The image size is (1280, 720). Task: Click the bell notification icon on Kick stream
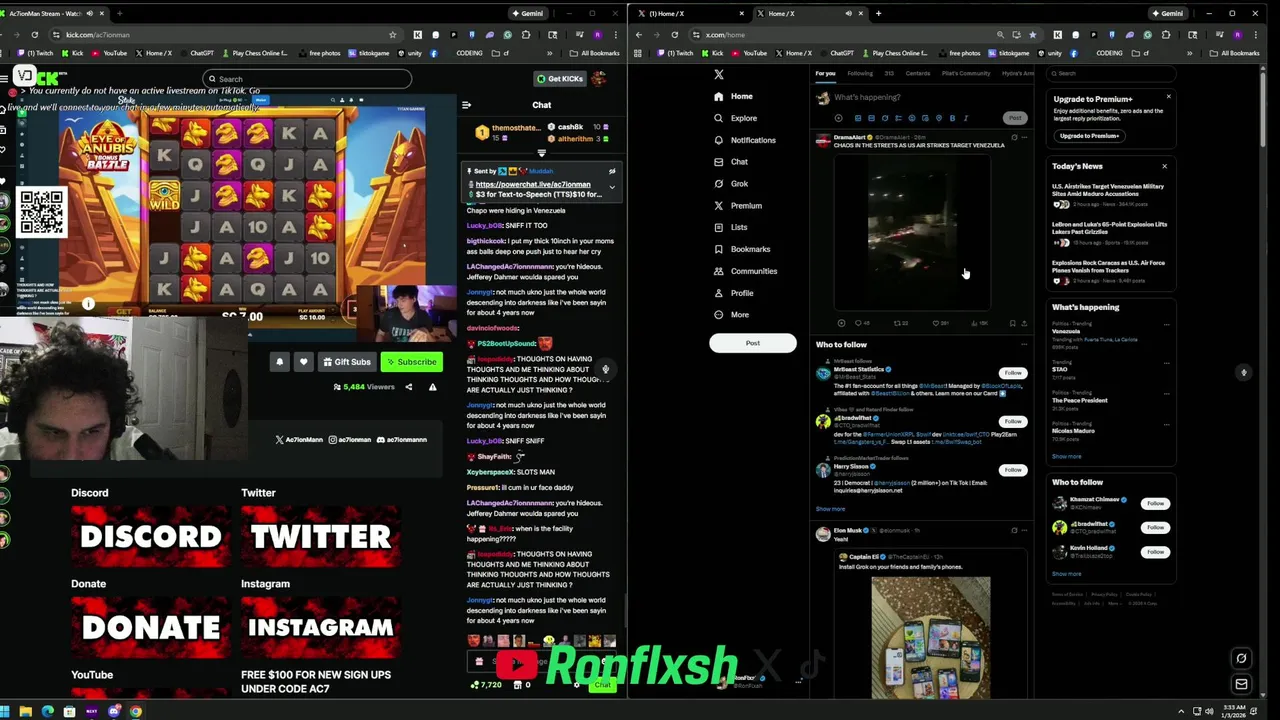click(x=279, y=362)
